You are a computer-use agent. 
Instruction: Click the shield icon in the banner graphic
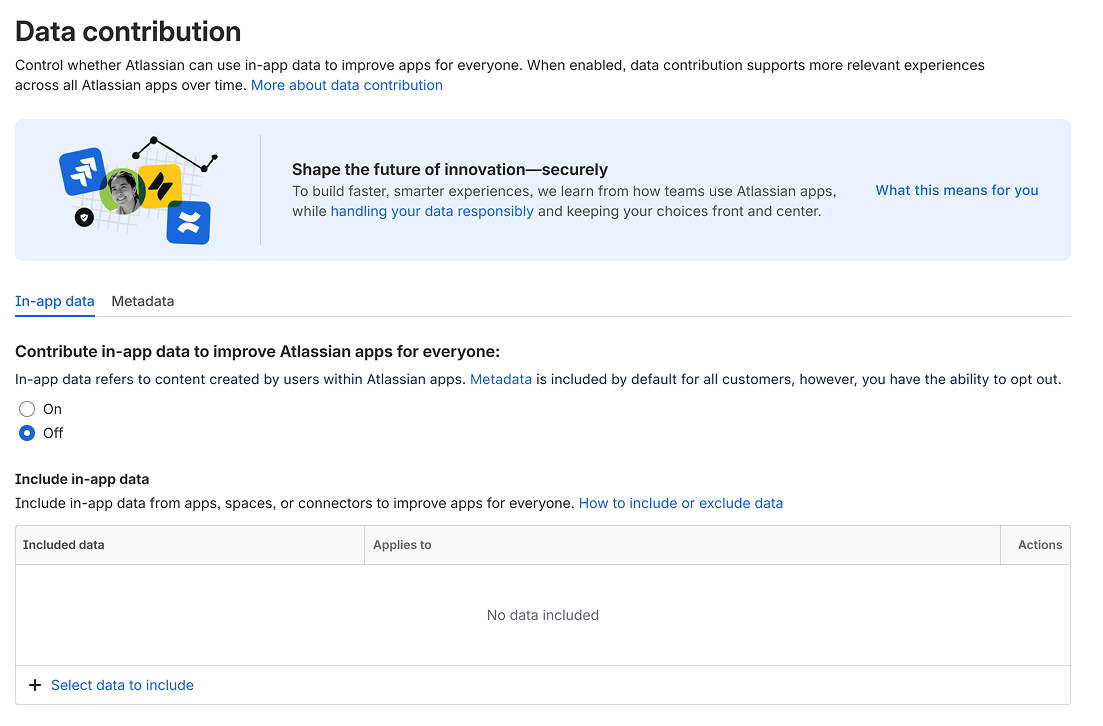pyautogui.click(x=84, y=217)
